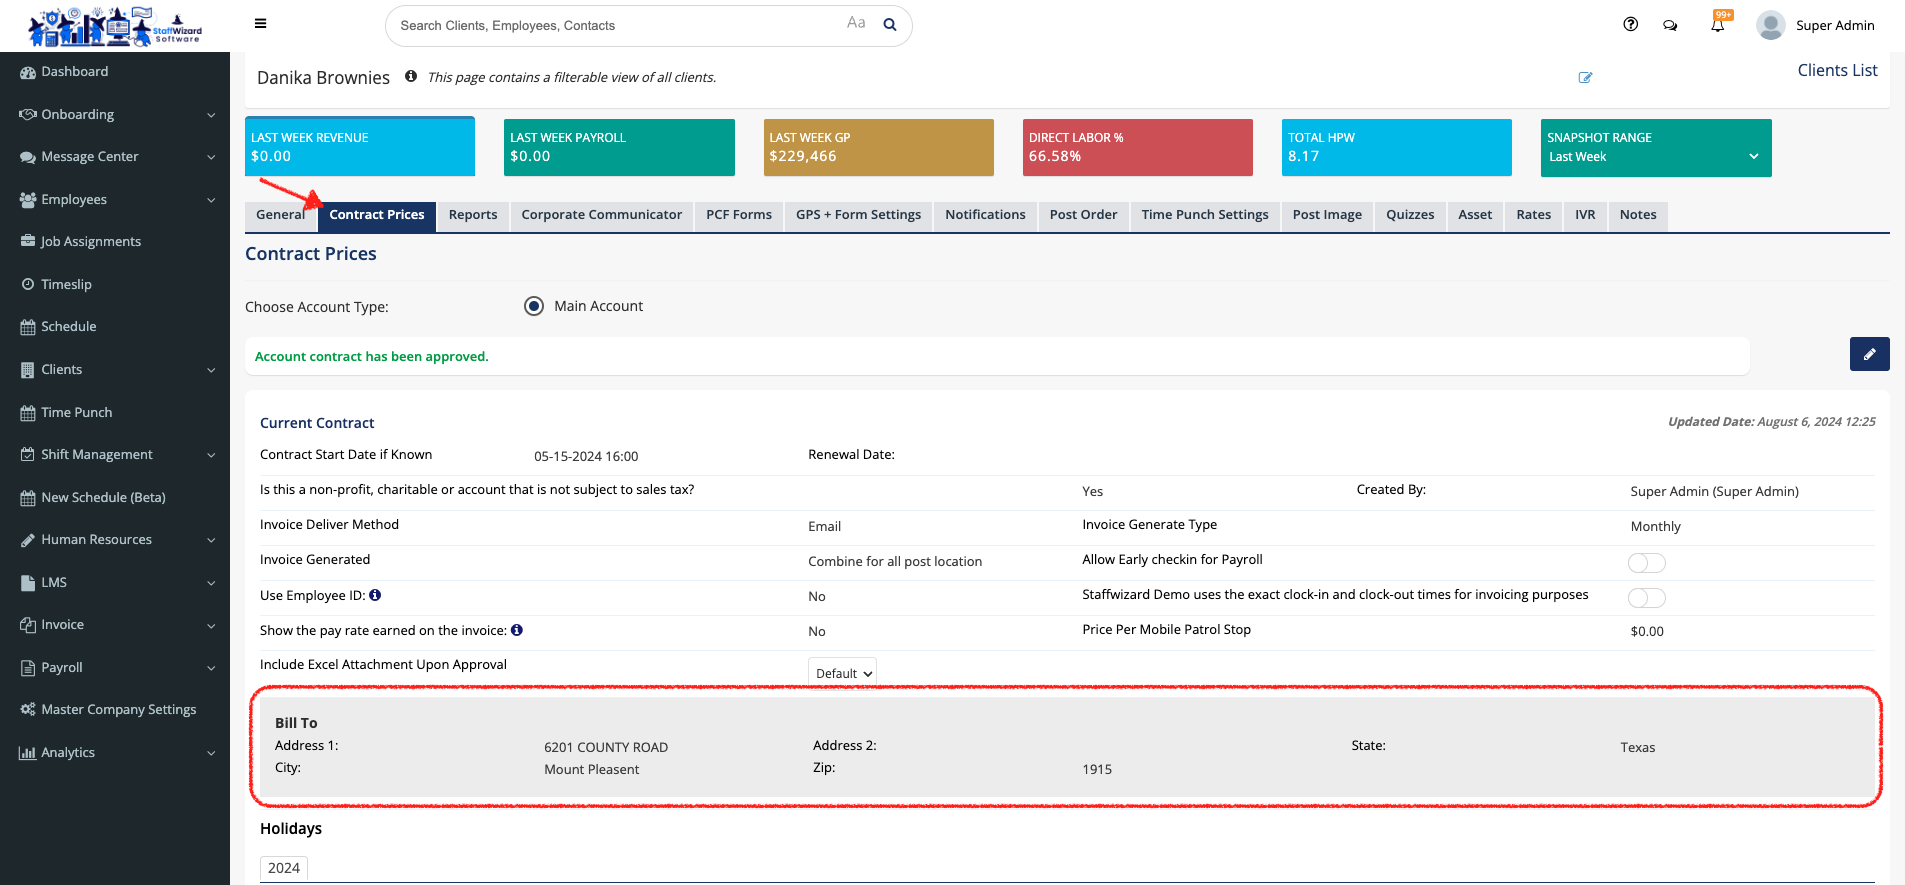Click the search magnifier icon
This screenshot has width=1905, height=885.
[x=889, y=25]
